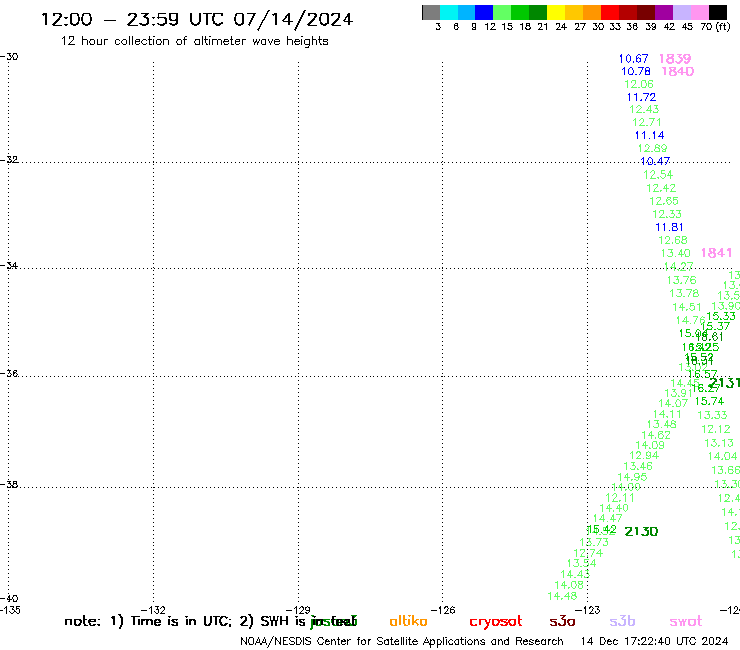Select the 's3b' satellite legend label

(x=622, y=621)
